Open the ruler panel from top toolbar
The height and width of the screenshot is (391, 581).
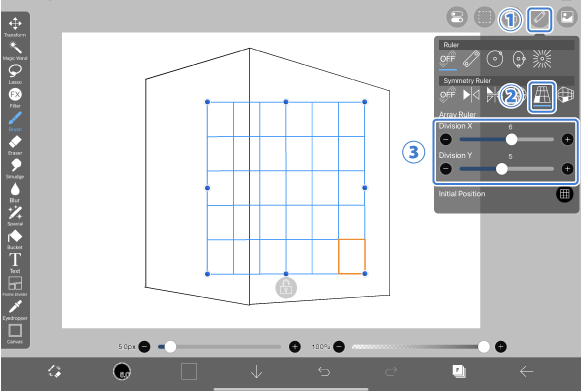tap(540, 19)
